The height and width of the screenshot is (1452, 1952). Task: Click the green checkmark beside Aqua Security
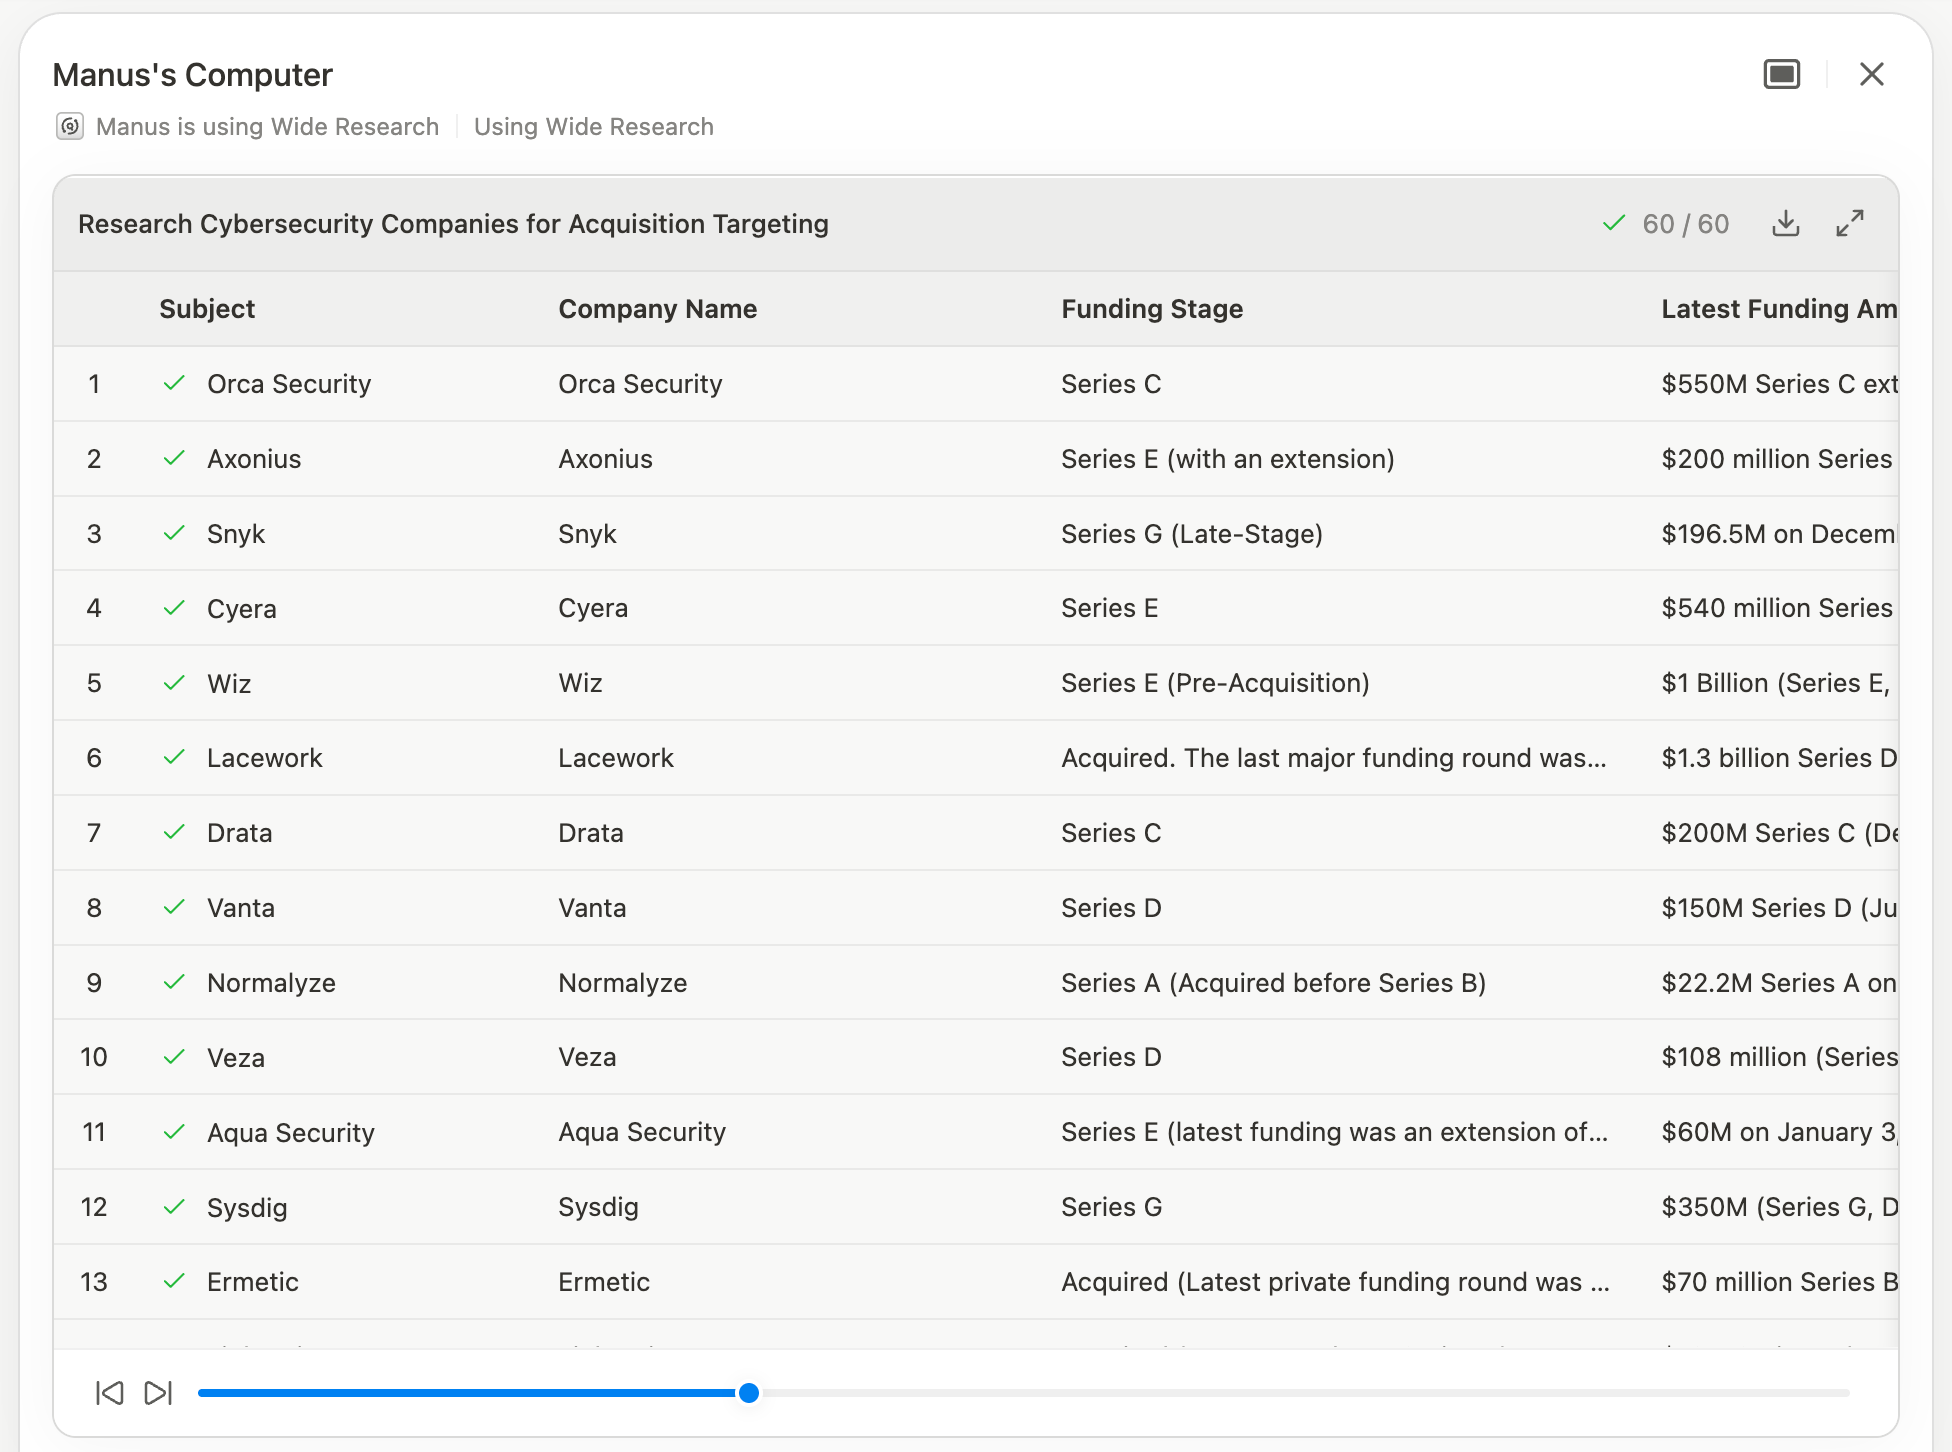point(174,1132)
